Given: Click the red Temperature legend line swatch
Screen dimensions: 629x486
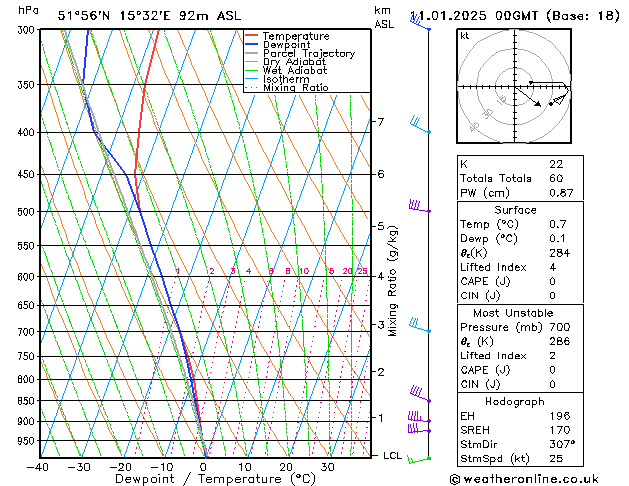Looking at the screenshot, I should [x=251, y=36].
